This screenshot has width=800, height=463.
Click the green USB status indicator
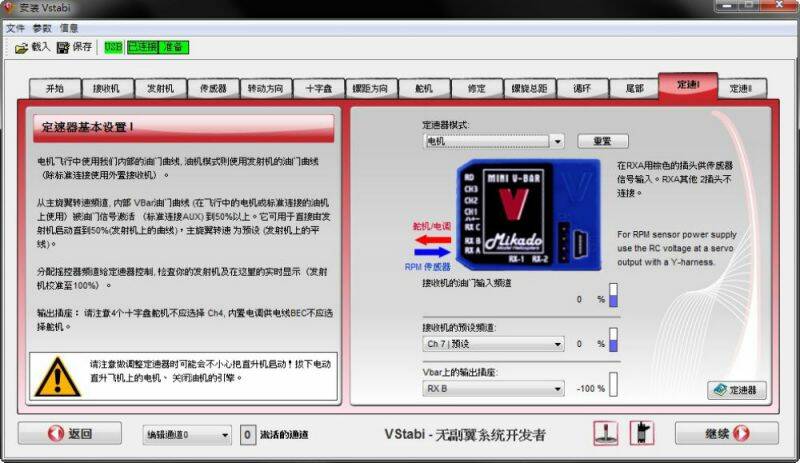pyautogui.click(x=113, y=47)
